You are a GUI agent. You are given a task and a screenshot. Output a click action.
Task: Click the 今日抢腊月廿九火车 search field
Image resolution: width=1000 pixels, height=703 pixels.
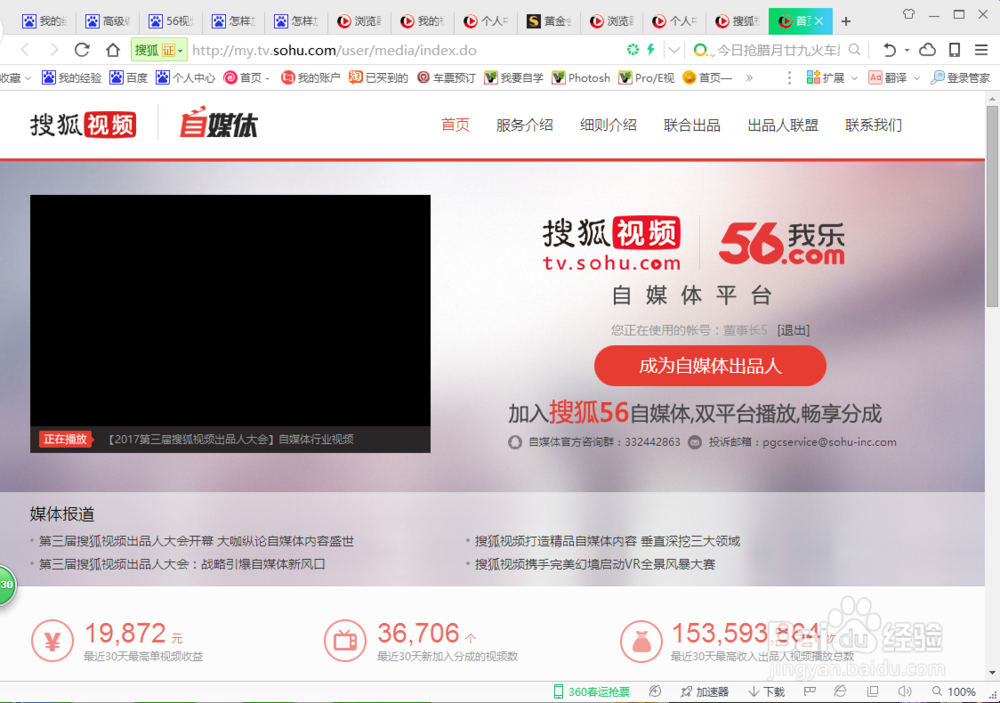(x=778, y=50)
